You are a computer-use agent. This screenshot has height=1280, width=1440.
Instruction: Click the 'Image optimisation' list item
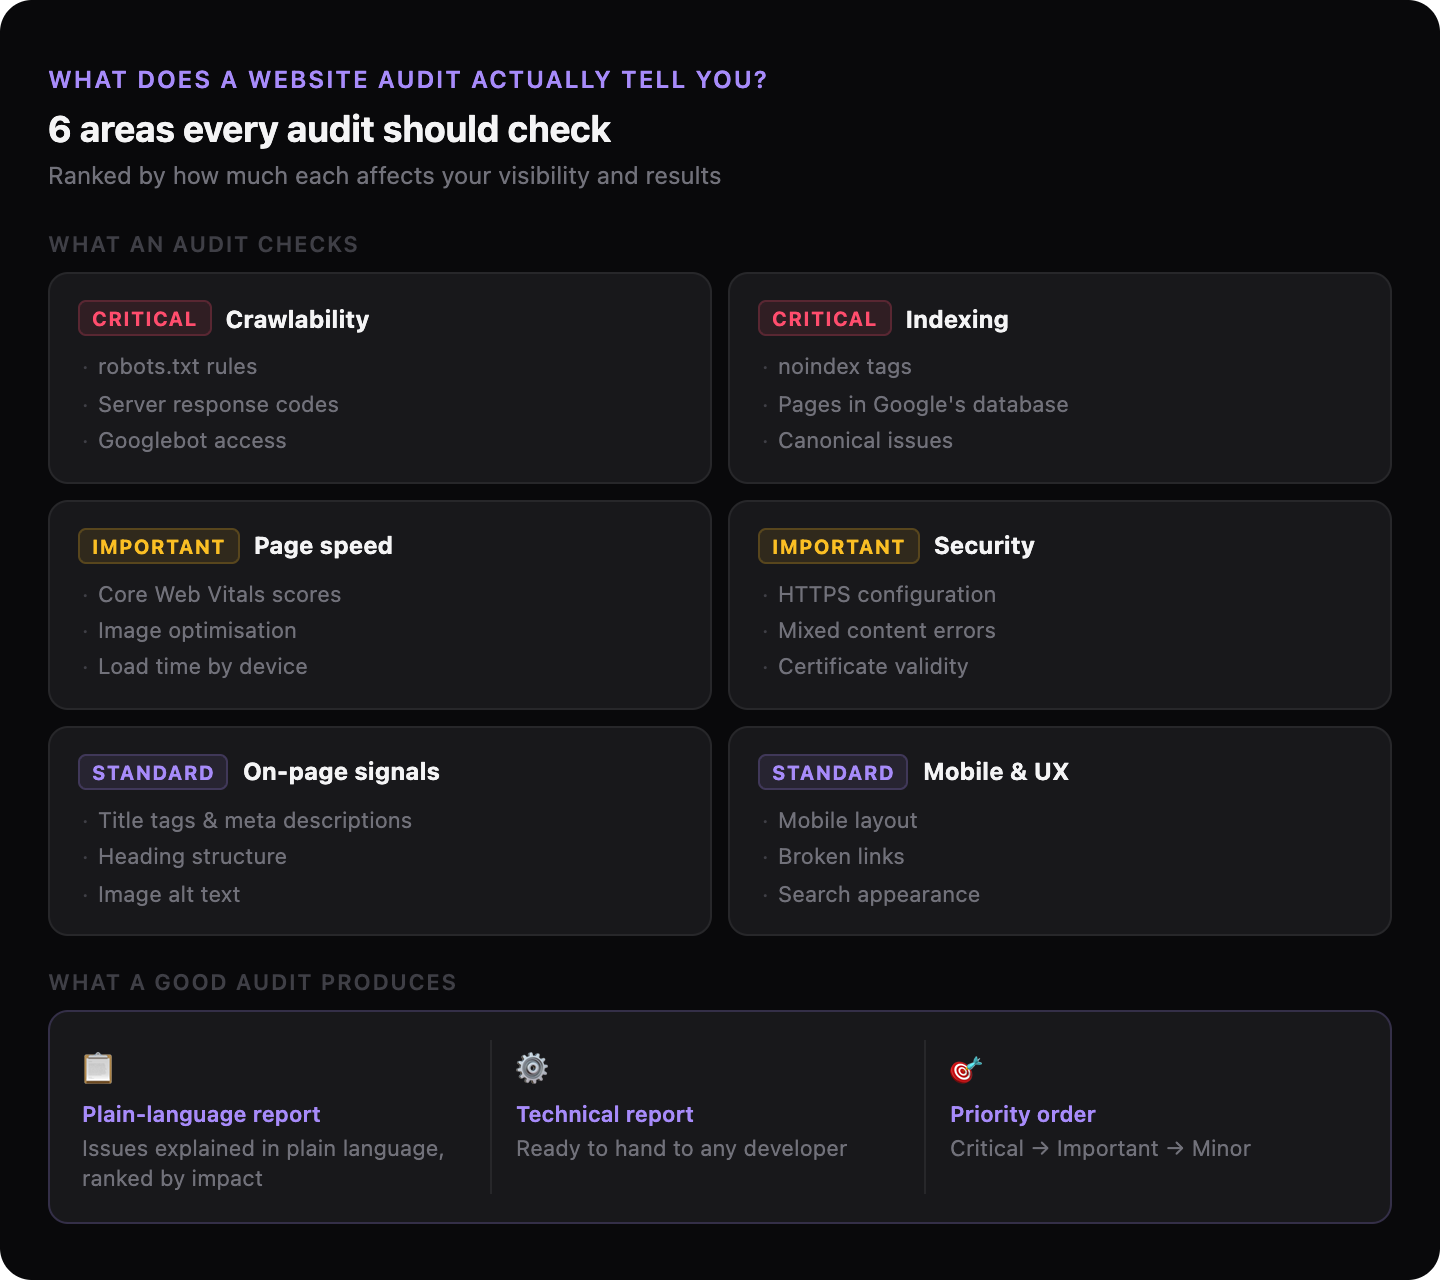[197, 631]
